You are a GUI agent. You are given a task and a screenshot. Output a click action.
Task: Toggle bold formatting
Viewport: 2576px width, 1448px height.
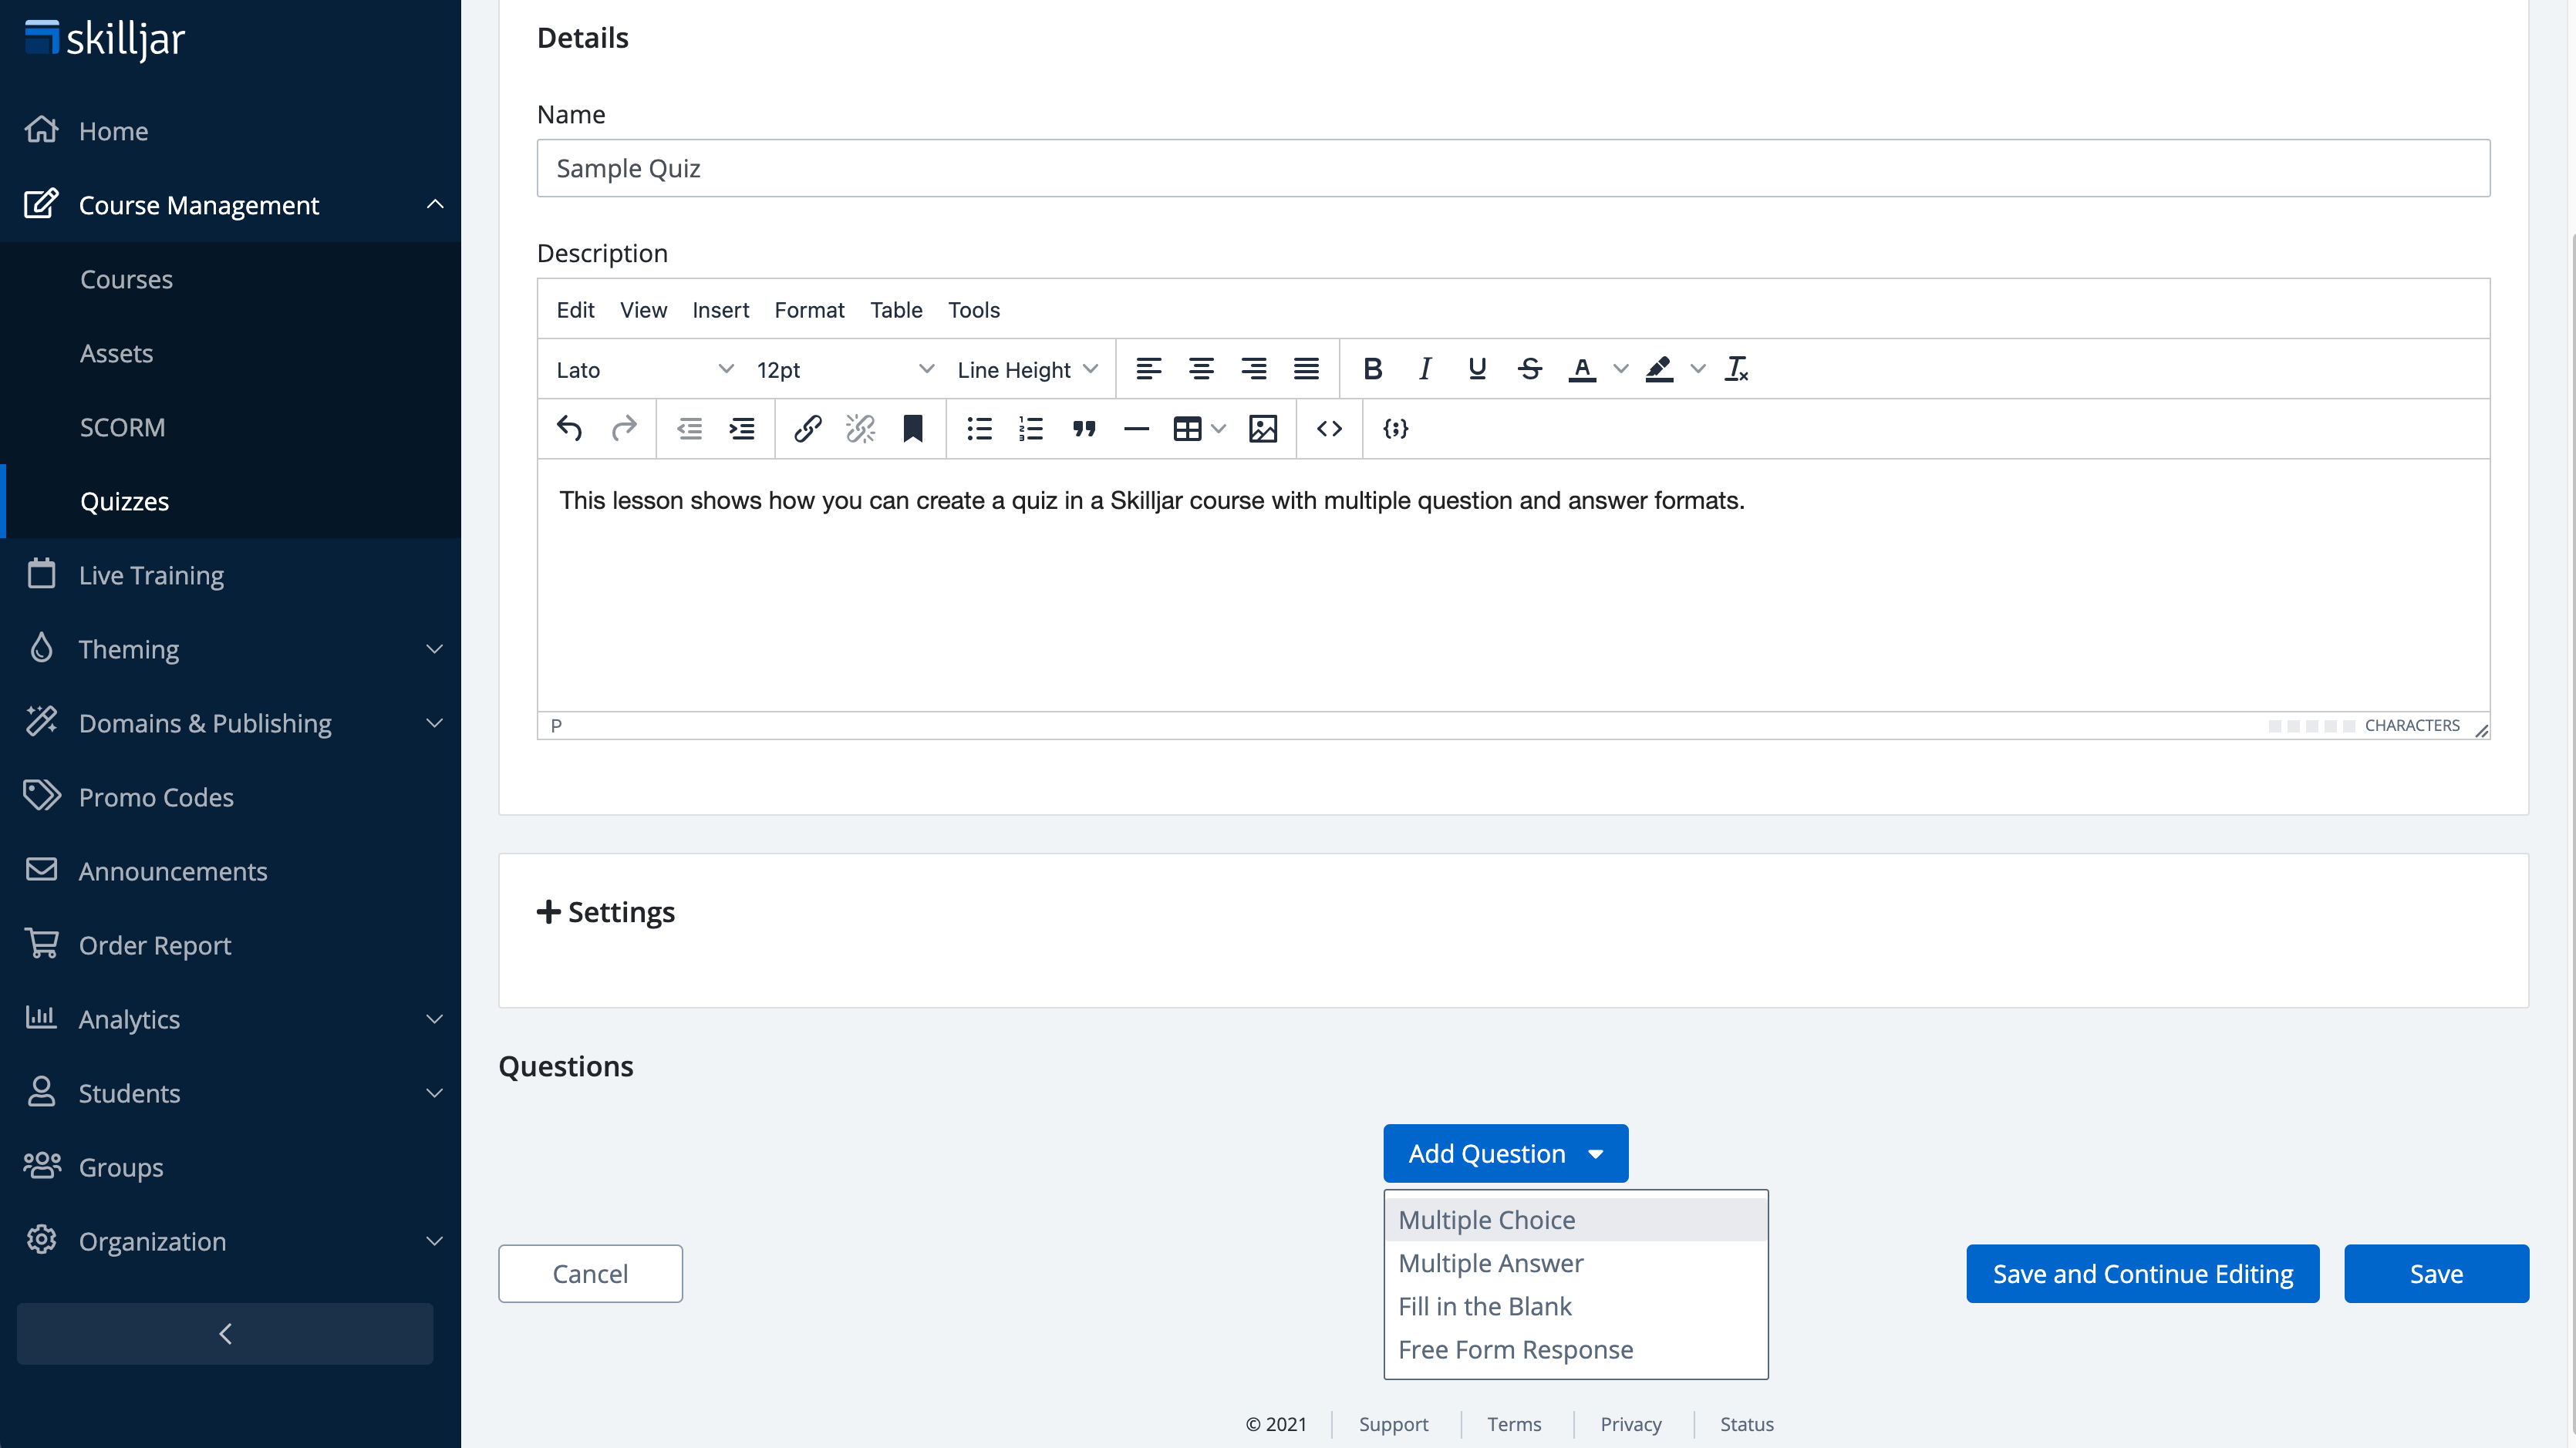(1372, 368)
